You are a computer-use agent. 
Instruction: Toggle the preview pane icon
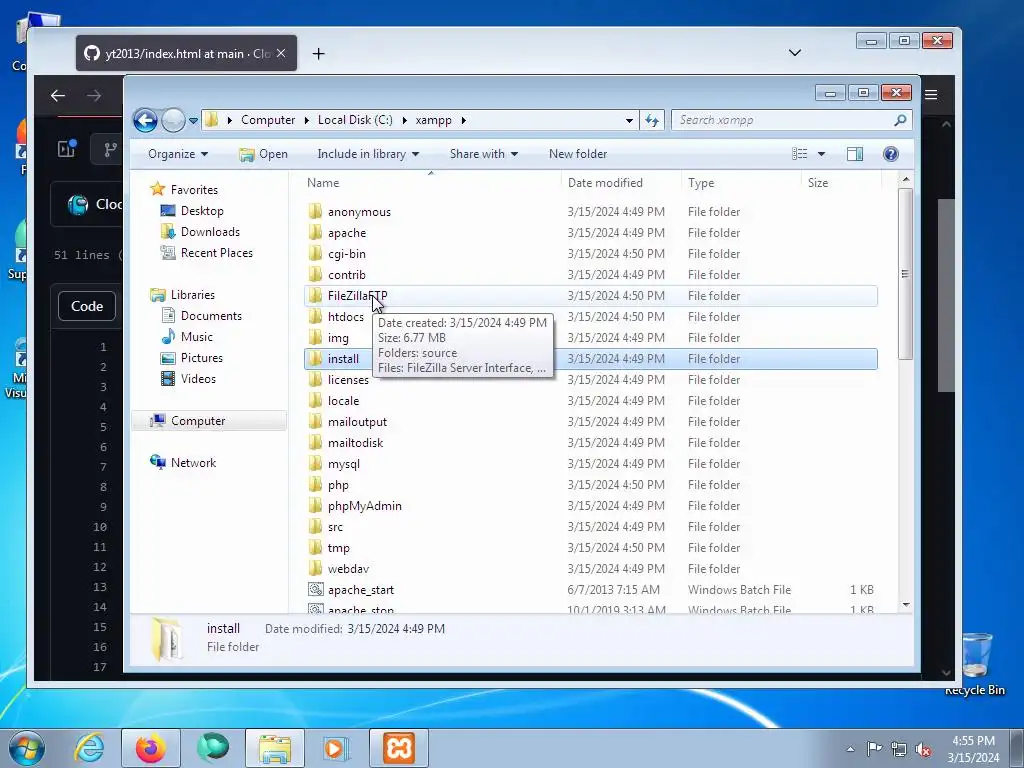pos(855,154)
